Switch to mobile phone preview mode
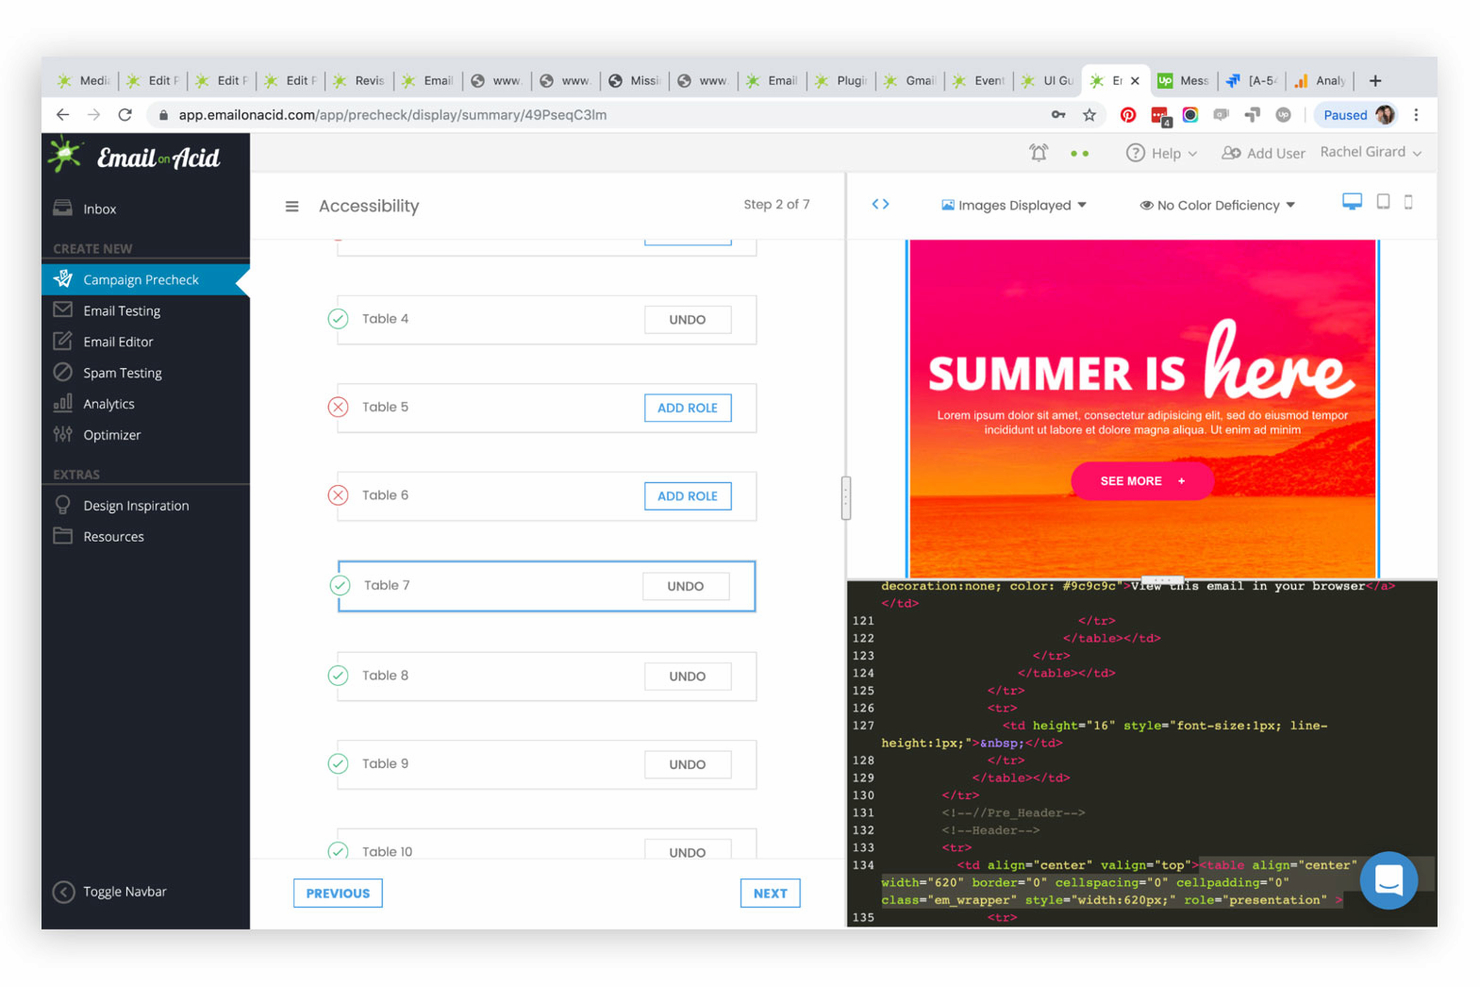The width and height of the screenshot is (1480, 987). (1409, 202)
